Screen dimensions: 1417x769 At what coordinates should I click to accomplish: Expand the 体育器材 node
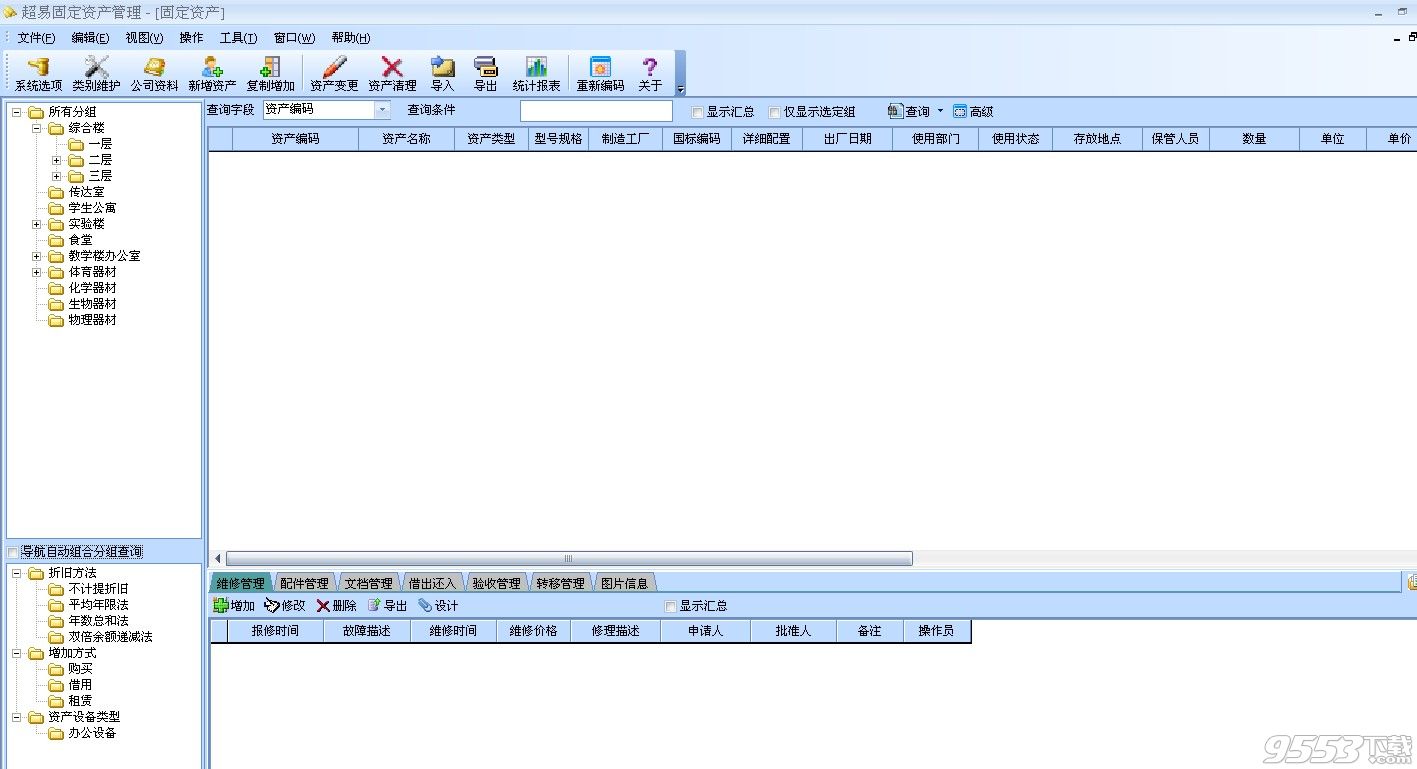pos(37,271)
